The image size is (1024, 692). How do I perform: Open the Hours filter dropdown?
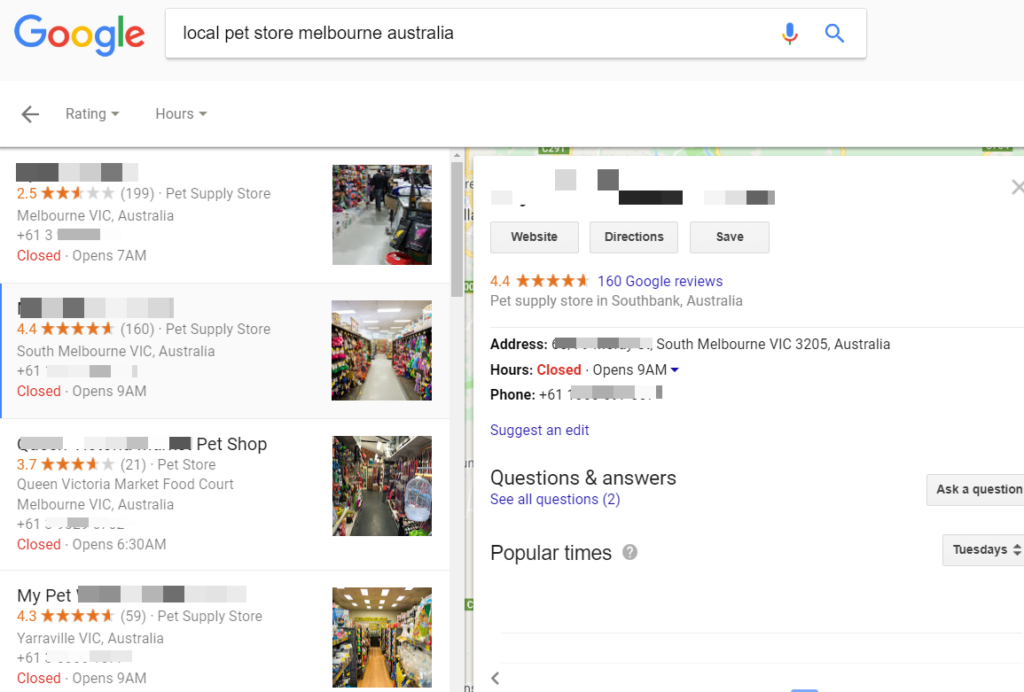point(181,114)
